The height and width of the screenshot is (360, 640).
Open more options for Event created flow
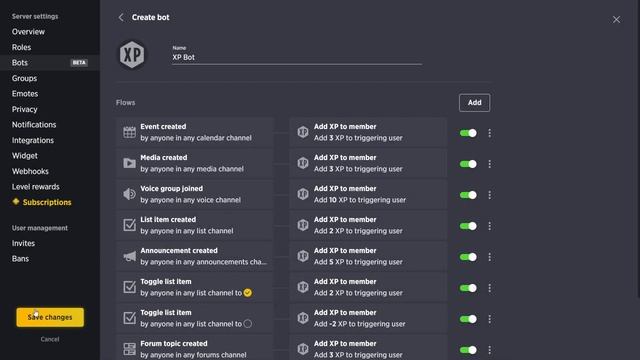point(489,133)
